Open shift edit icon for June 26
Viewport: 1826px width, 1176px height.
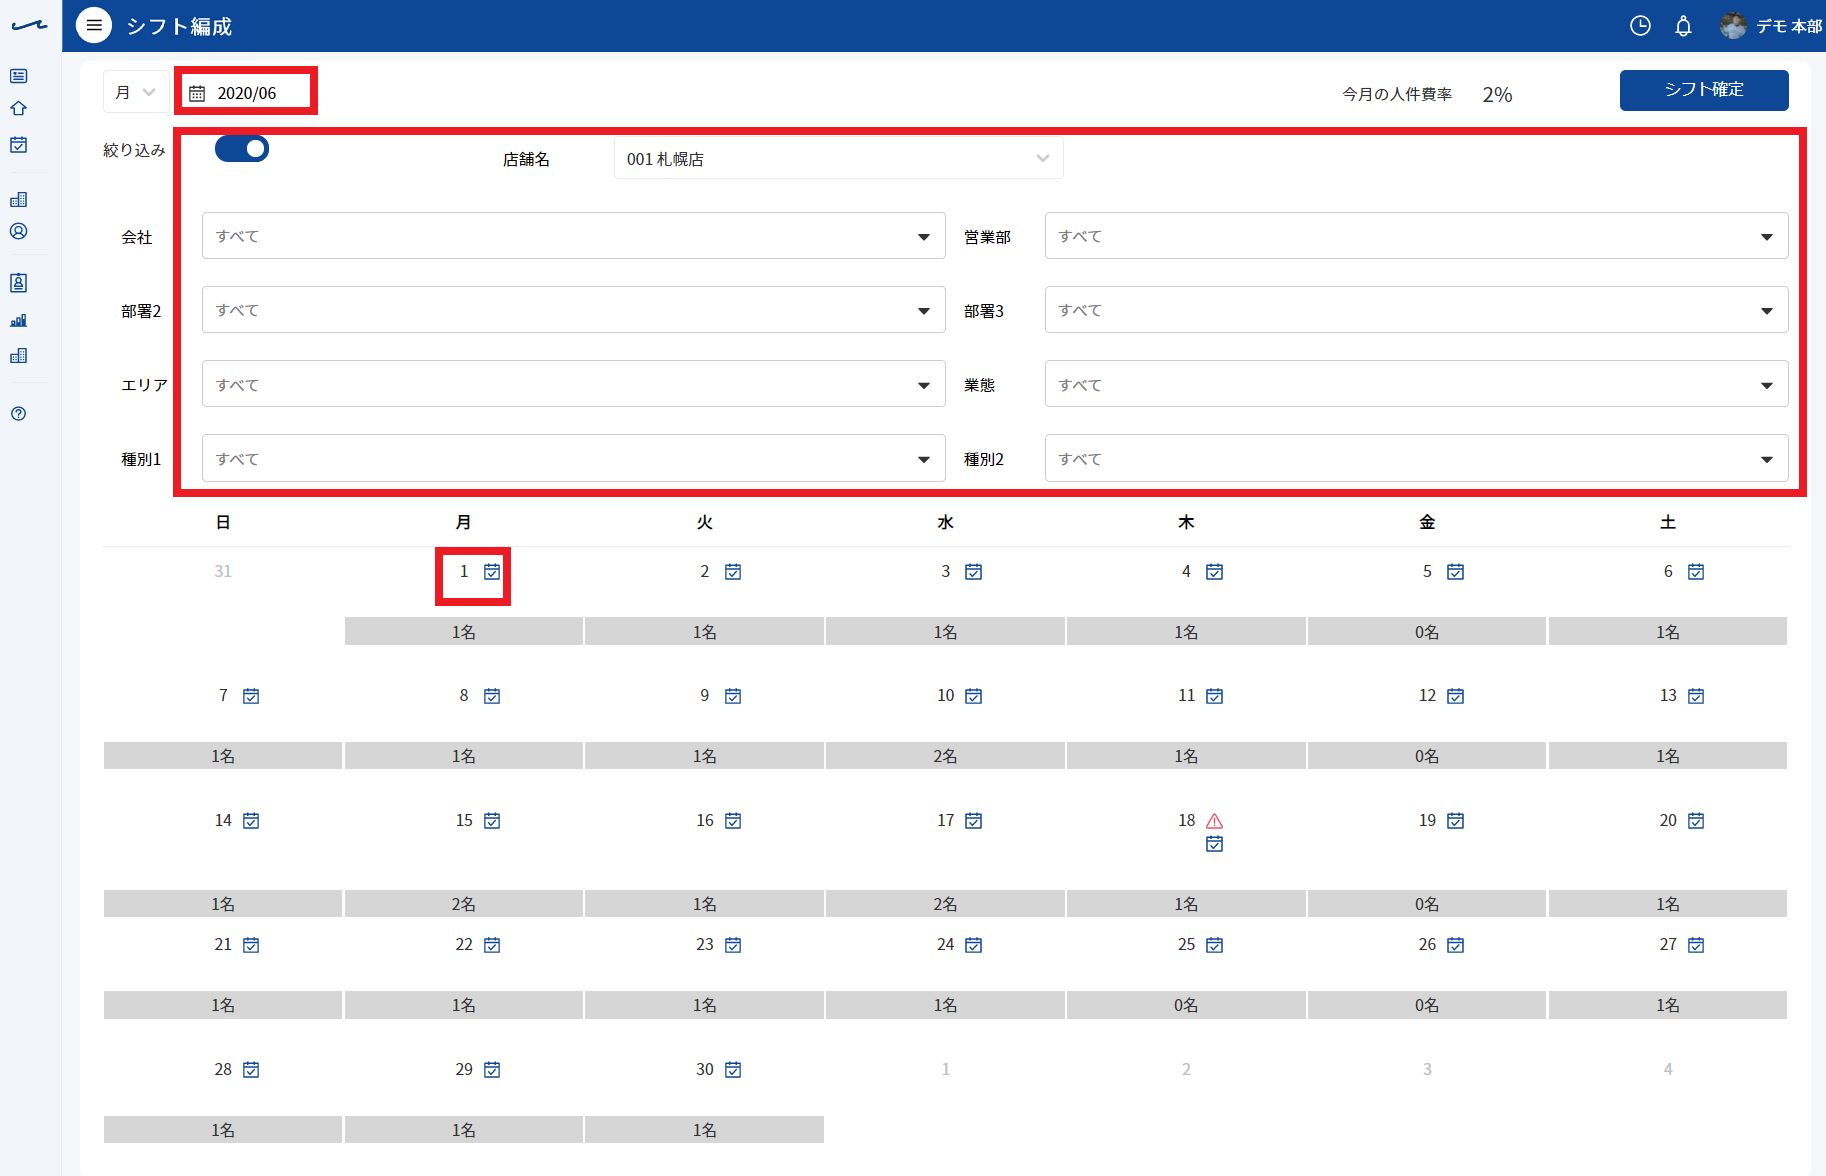click(x=1456, y=945)
